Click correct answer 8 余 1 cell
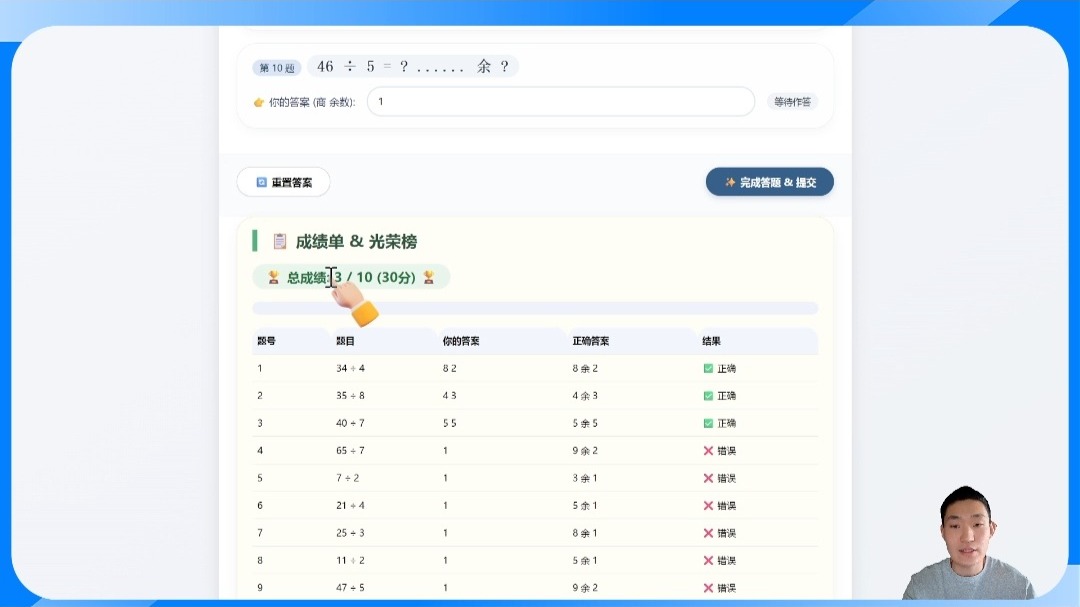This screenshot has height=607, width=1080. click(585, 533)
